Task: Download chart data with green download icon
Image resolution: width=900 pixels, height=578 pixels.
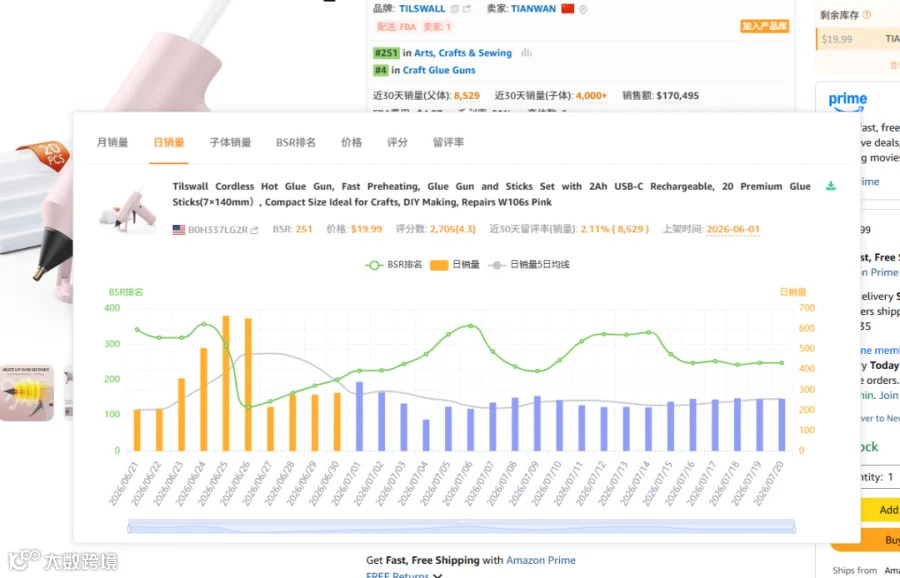Action: click(831, 186)
